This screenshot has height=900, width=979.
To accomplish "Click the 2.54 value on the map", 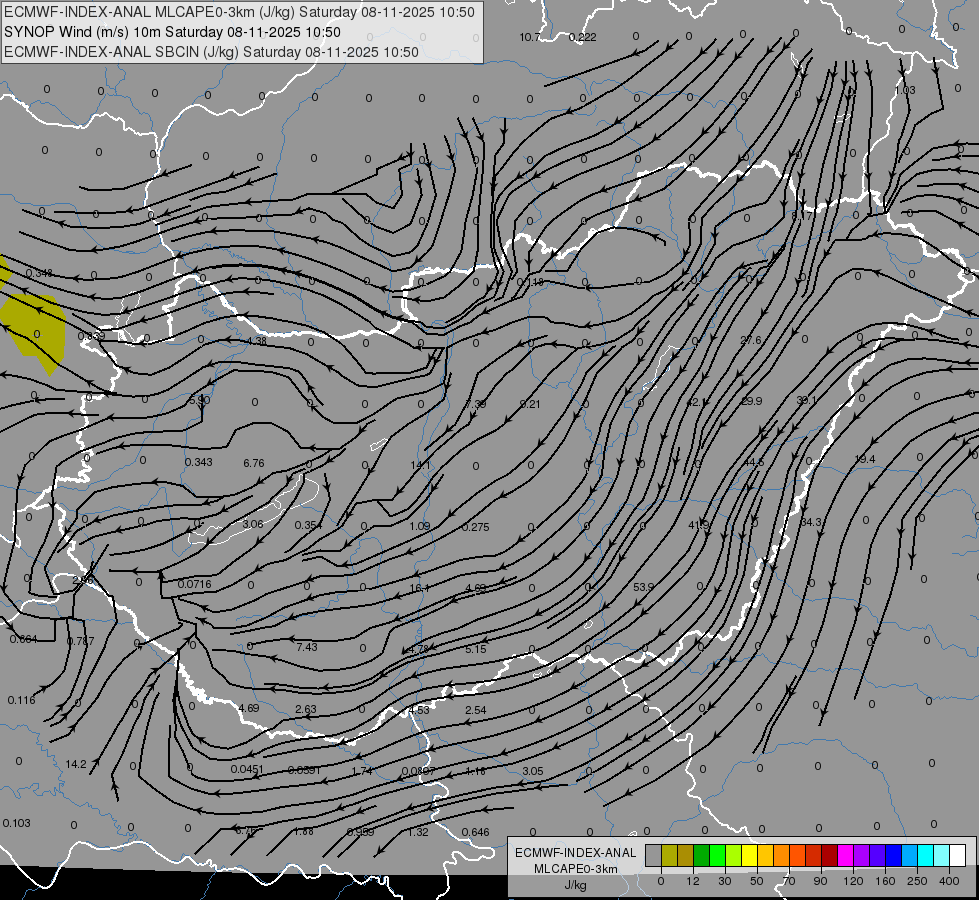I will click(x=476, y=710).
